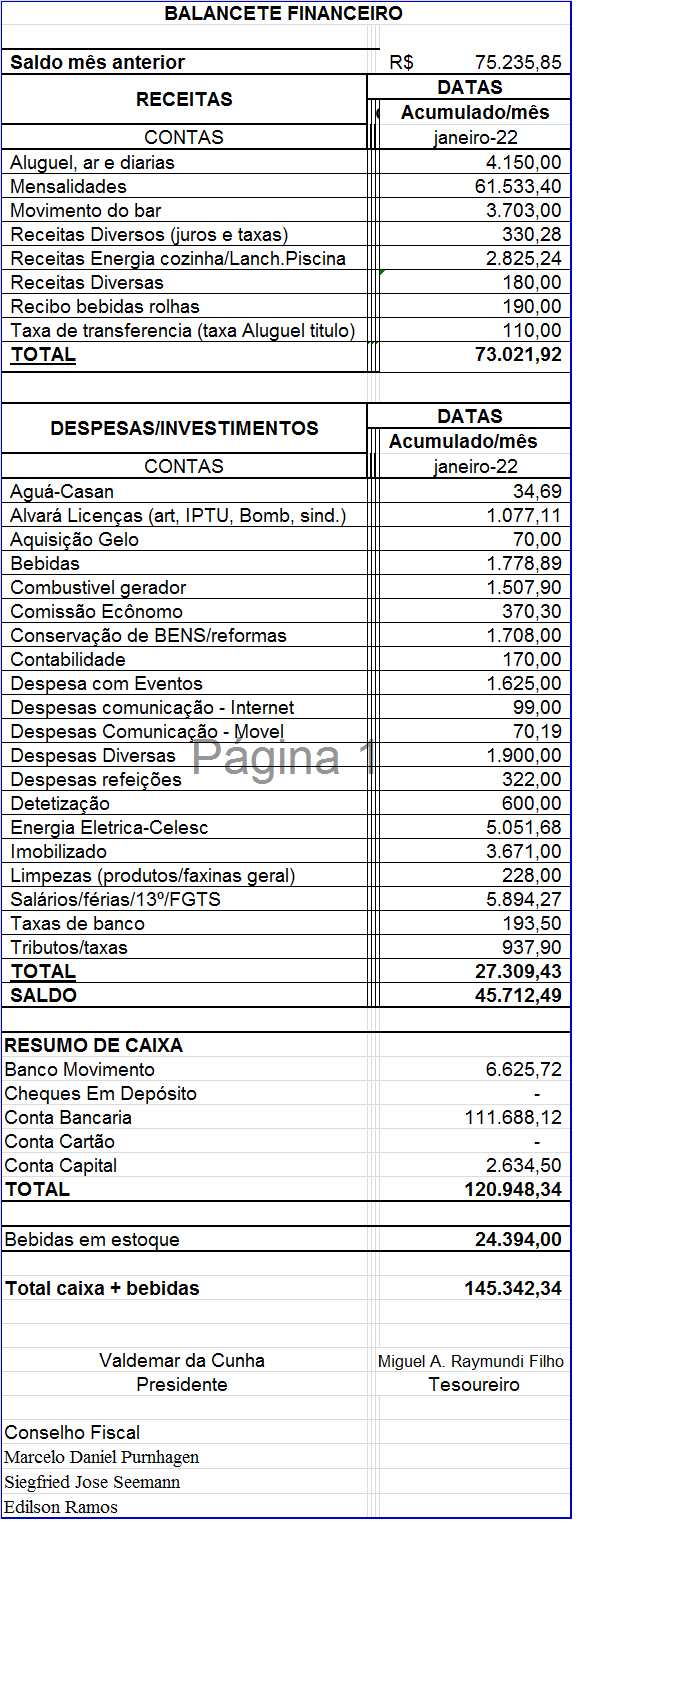Select the name 'Edilson Ramos'
The image size is (688, 1687).
(x=61, y=1507)
